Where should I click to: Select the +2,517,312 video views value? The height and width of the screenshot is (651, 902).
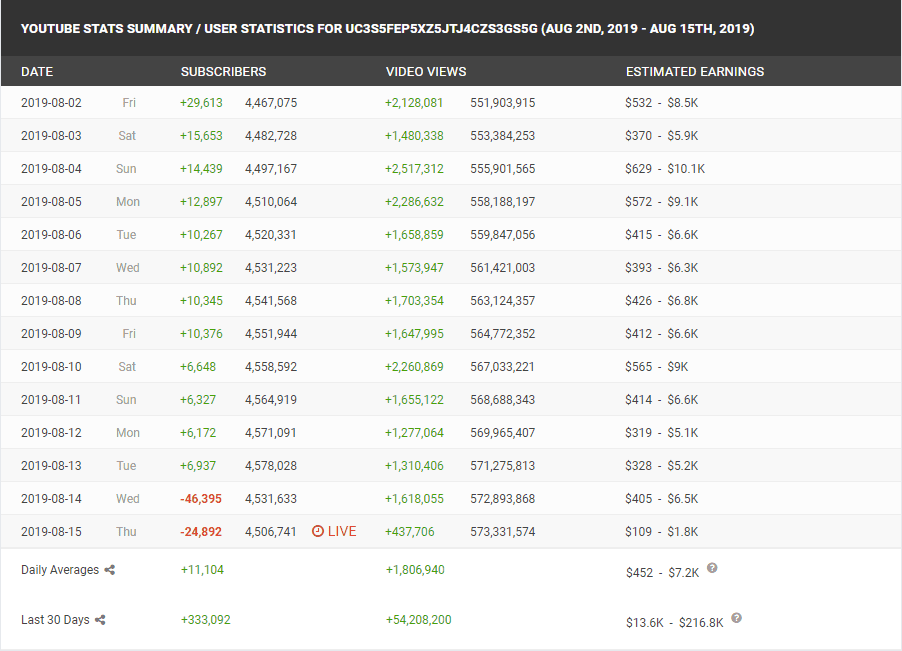click(x=414, y=169)
